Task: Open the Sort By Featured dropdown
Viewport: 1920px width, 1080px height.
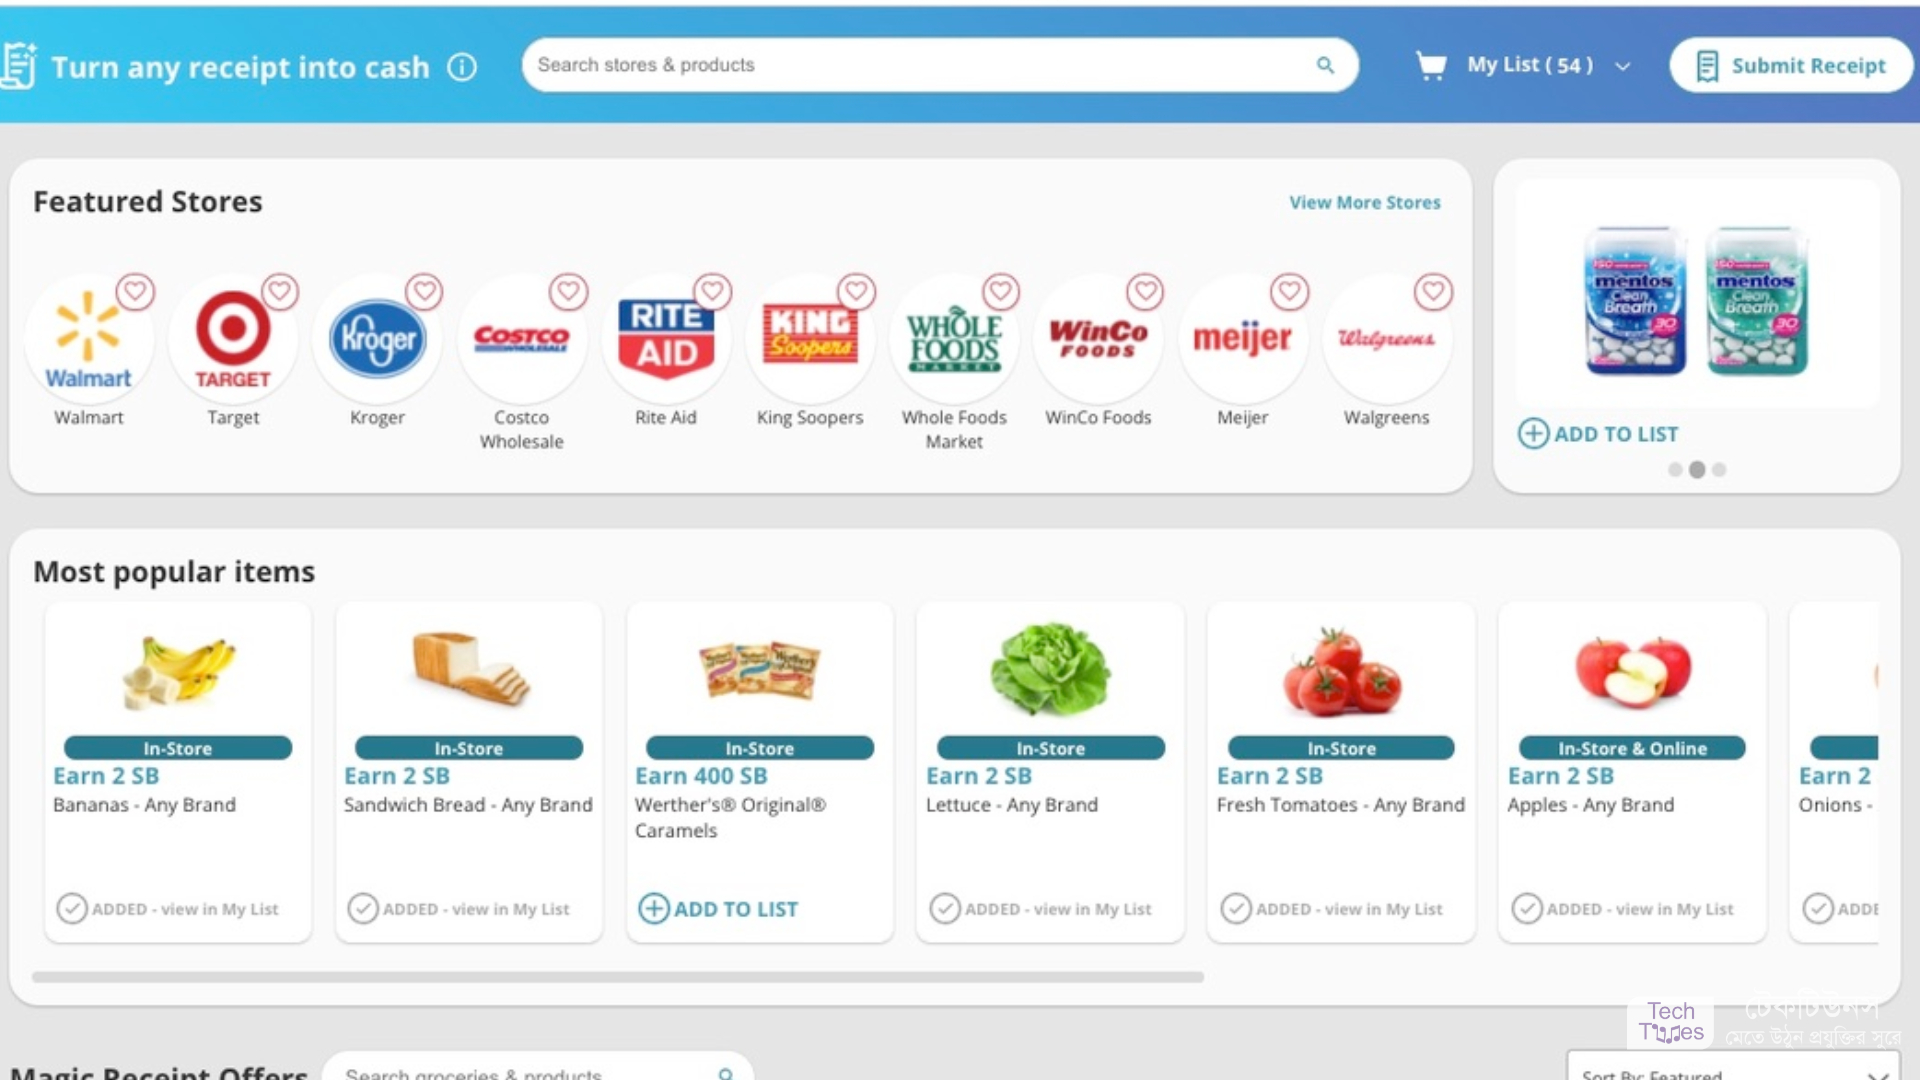Action: click(x=1733, y=1070)
